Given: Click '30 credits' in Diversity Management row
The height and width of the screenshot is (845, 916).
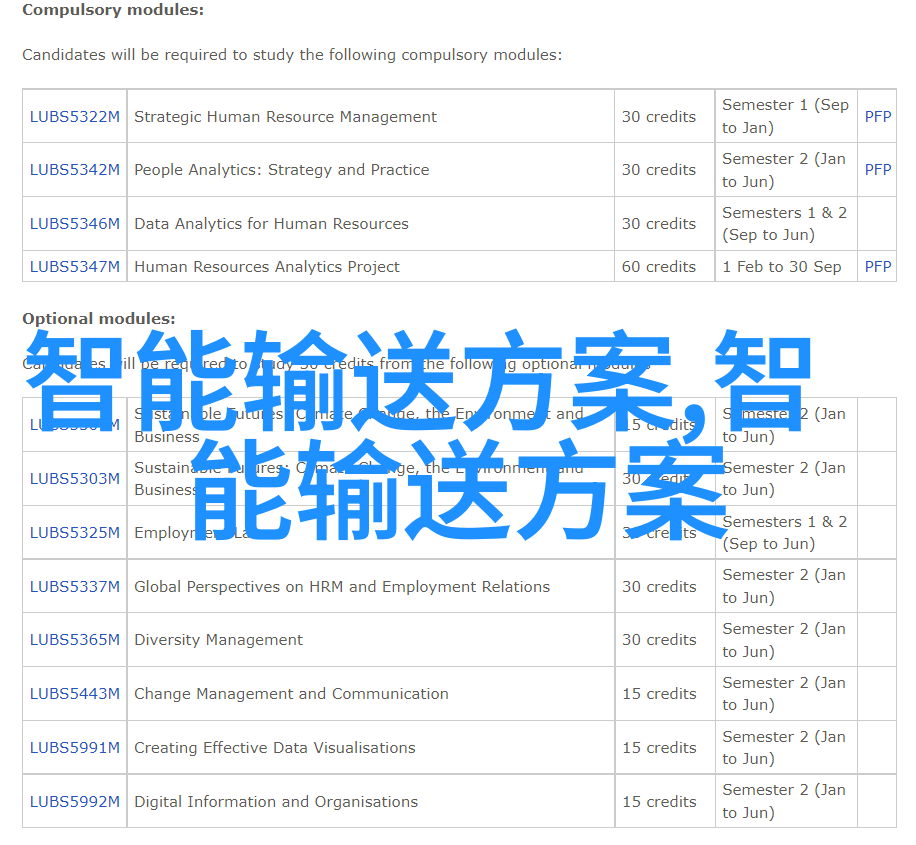Looking at the screenshot, I should [x=659, y=640].
